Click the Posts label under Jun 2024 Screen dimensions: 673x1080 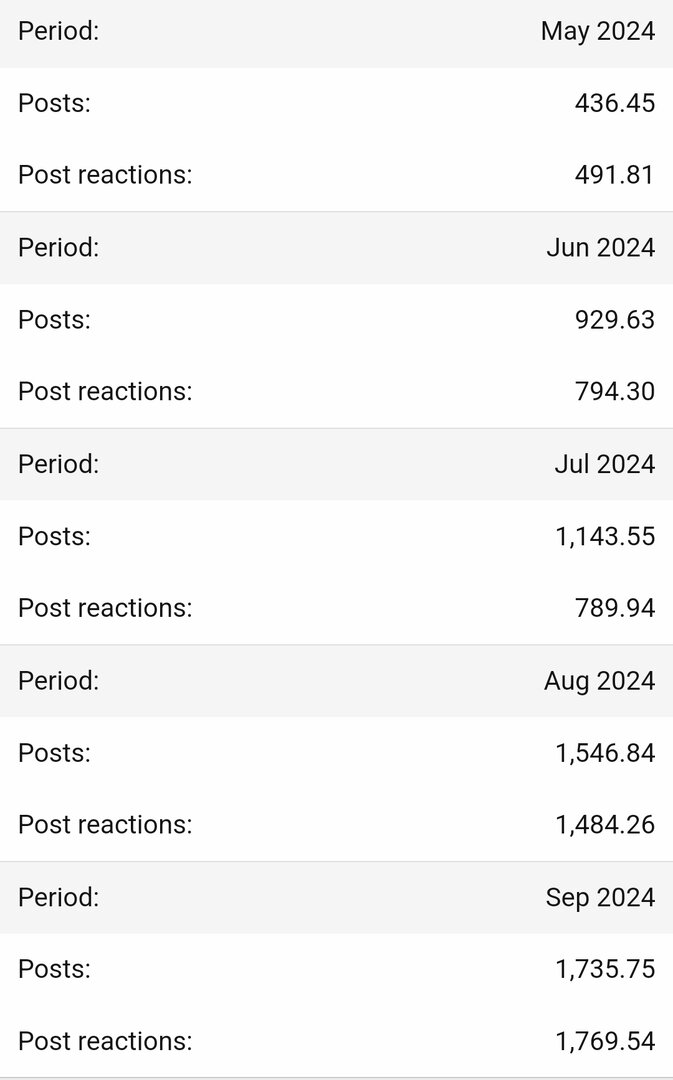54,320
